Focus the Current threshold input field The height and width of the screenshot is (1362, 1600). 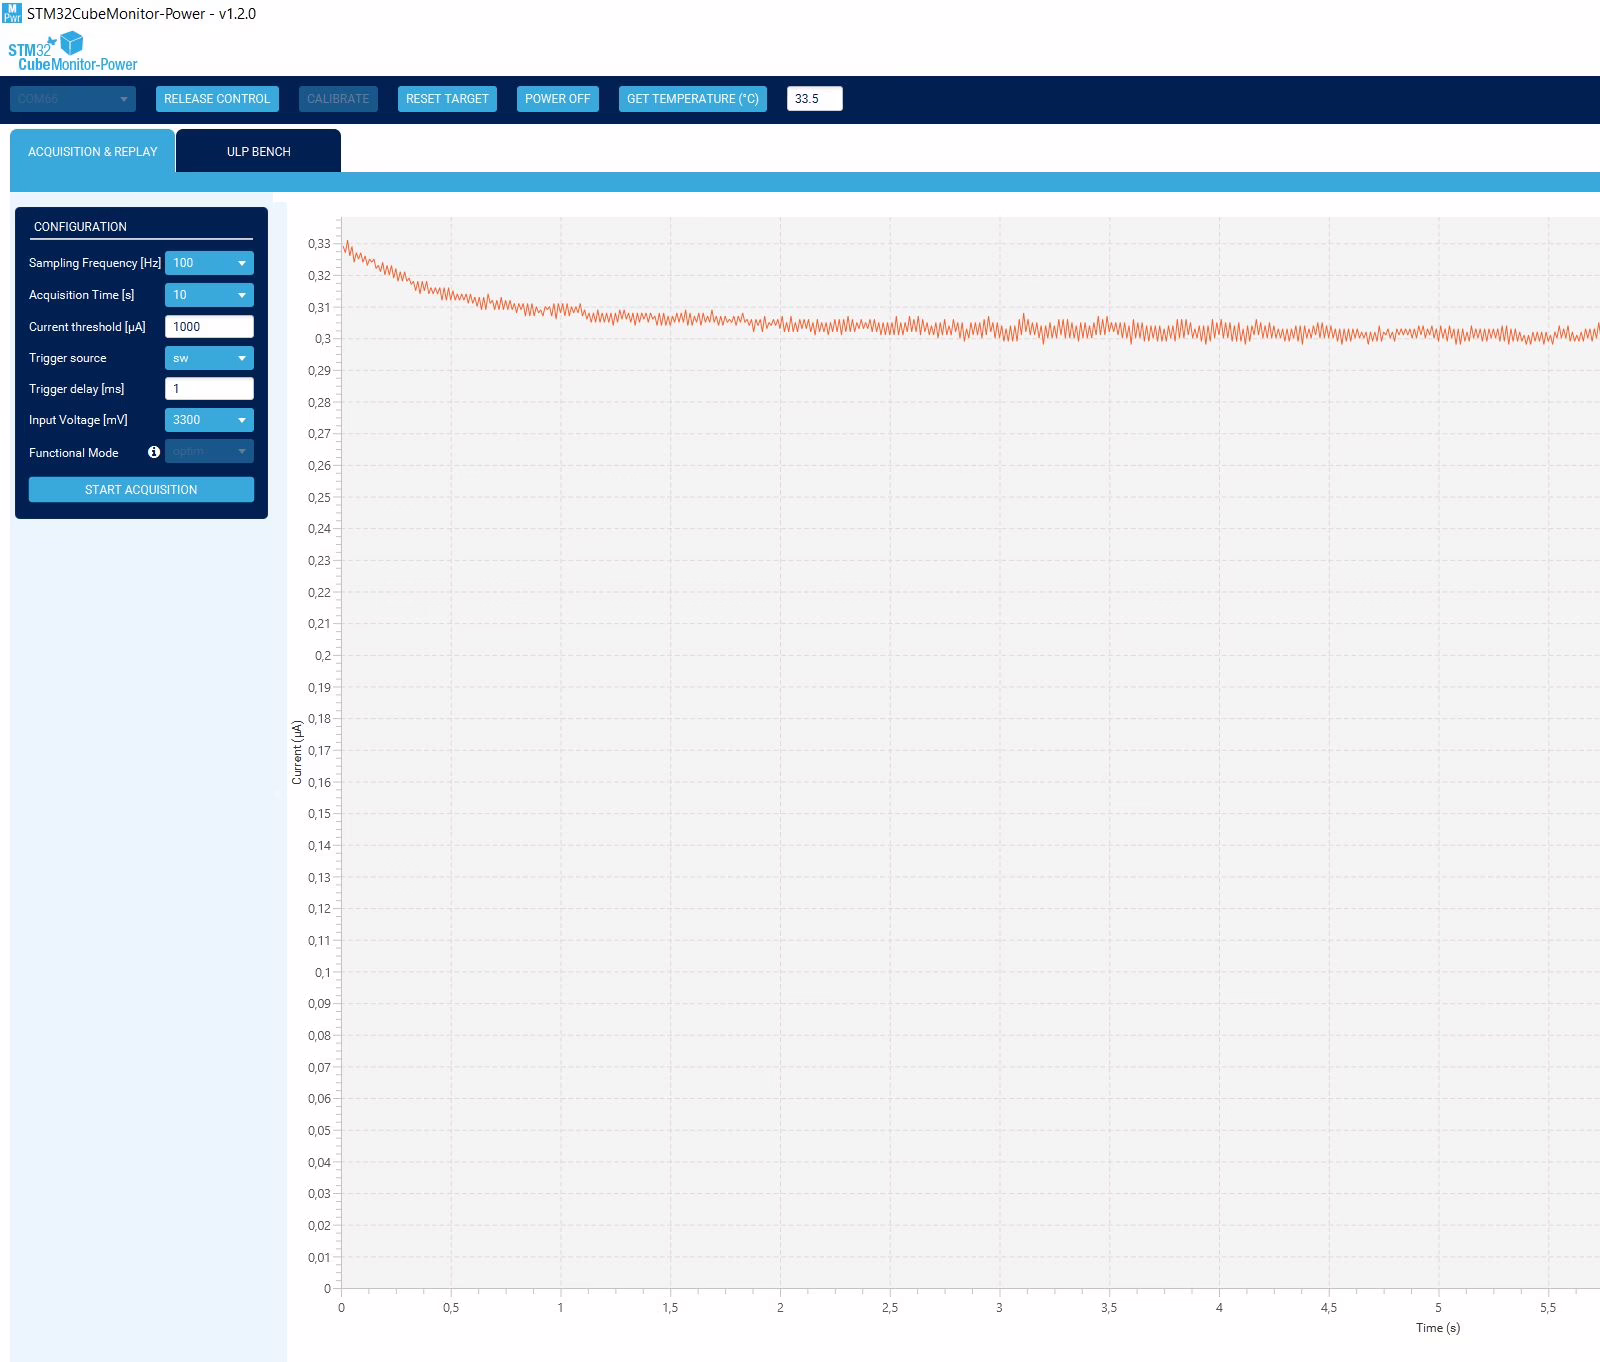[209, 327]
